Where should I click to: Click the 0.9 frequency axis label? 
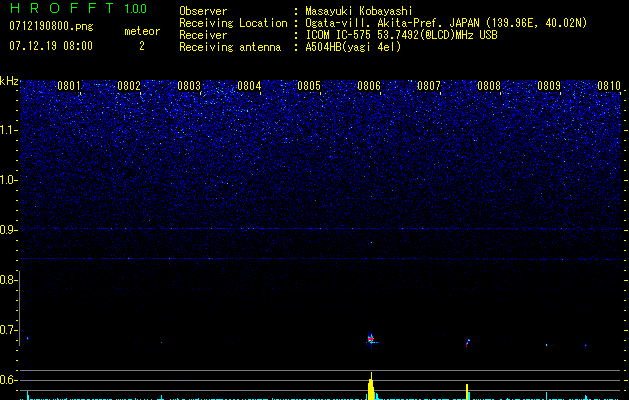click(x=8, y=230)
